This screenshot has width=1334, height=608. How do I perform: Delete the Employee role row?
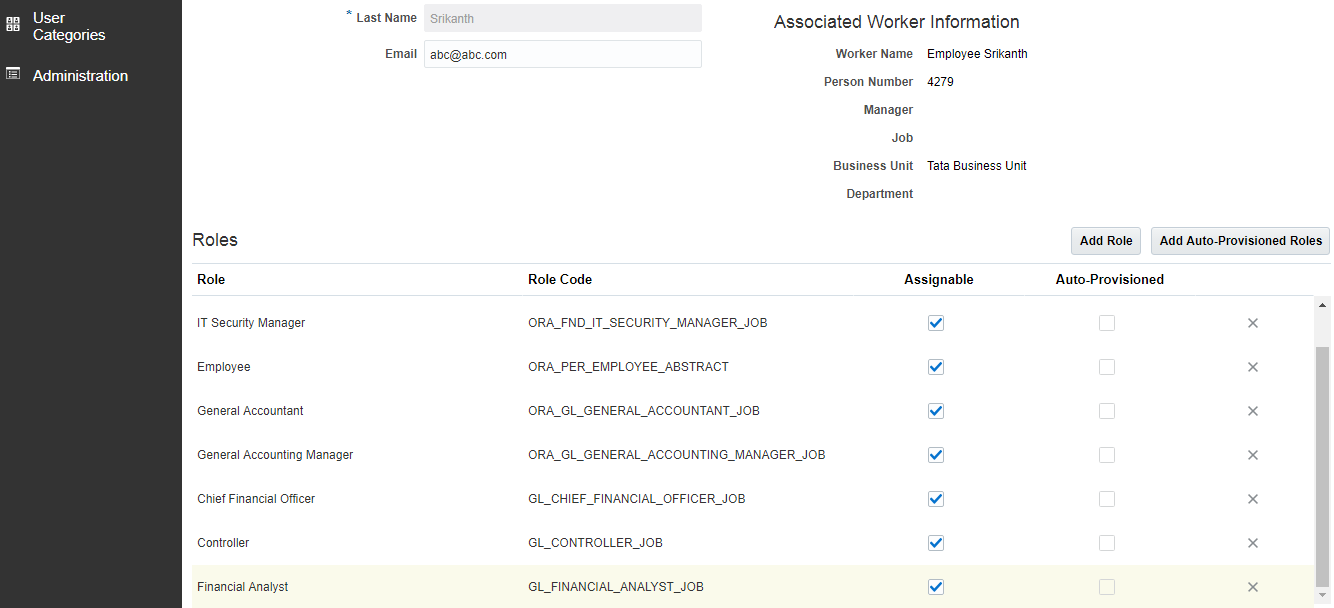pos(1252,367)
